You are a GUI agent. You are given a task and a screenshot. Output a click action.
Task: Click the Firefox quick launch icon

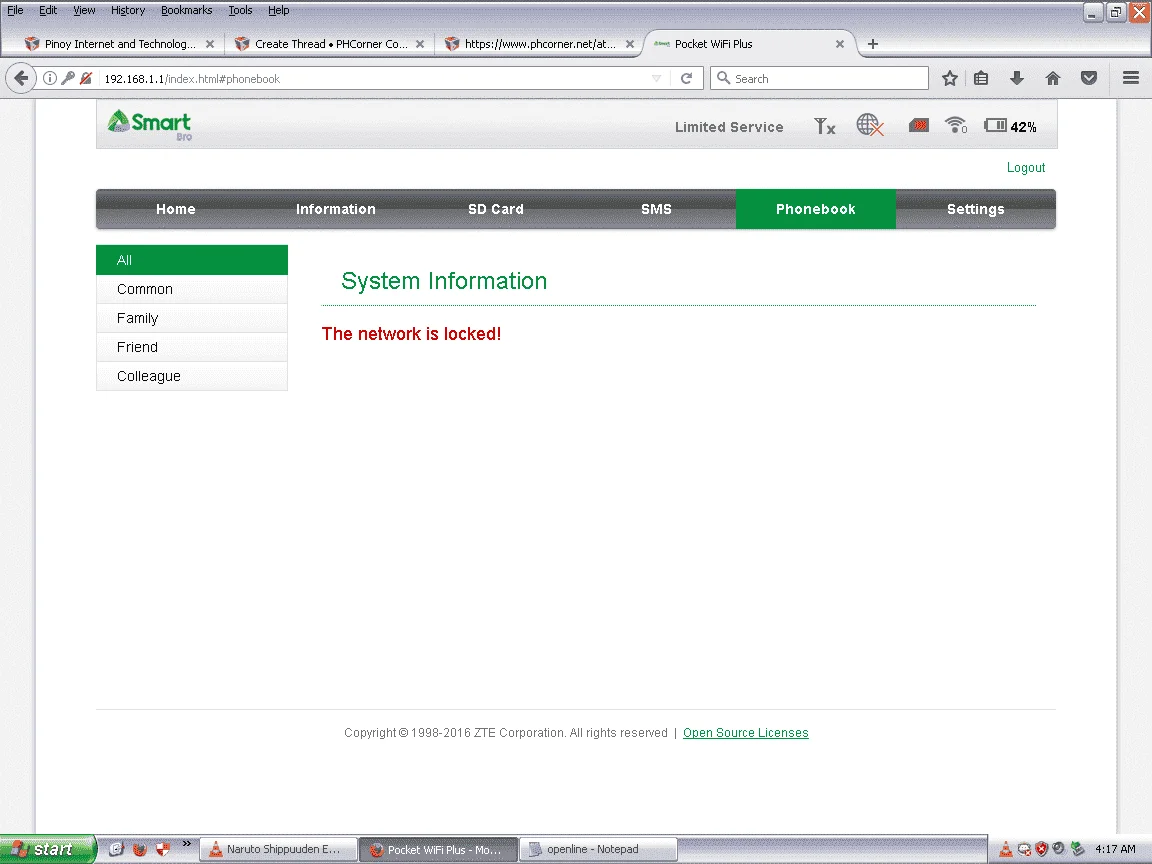(x=140, y=849)
